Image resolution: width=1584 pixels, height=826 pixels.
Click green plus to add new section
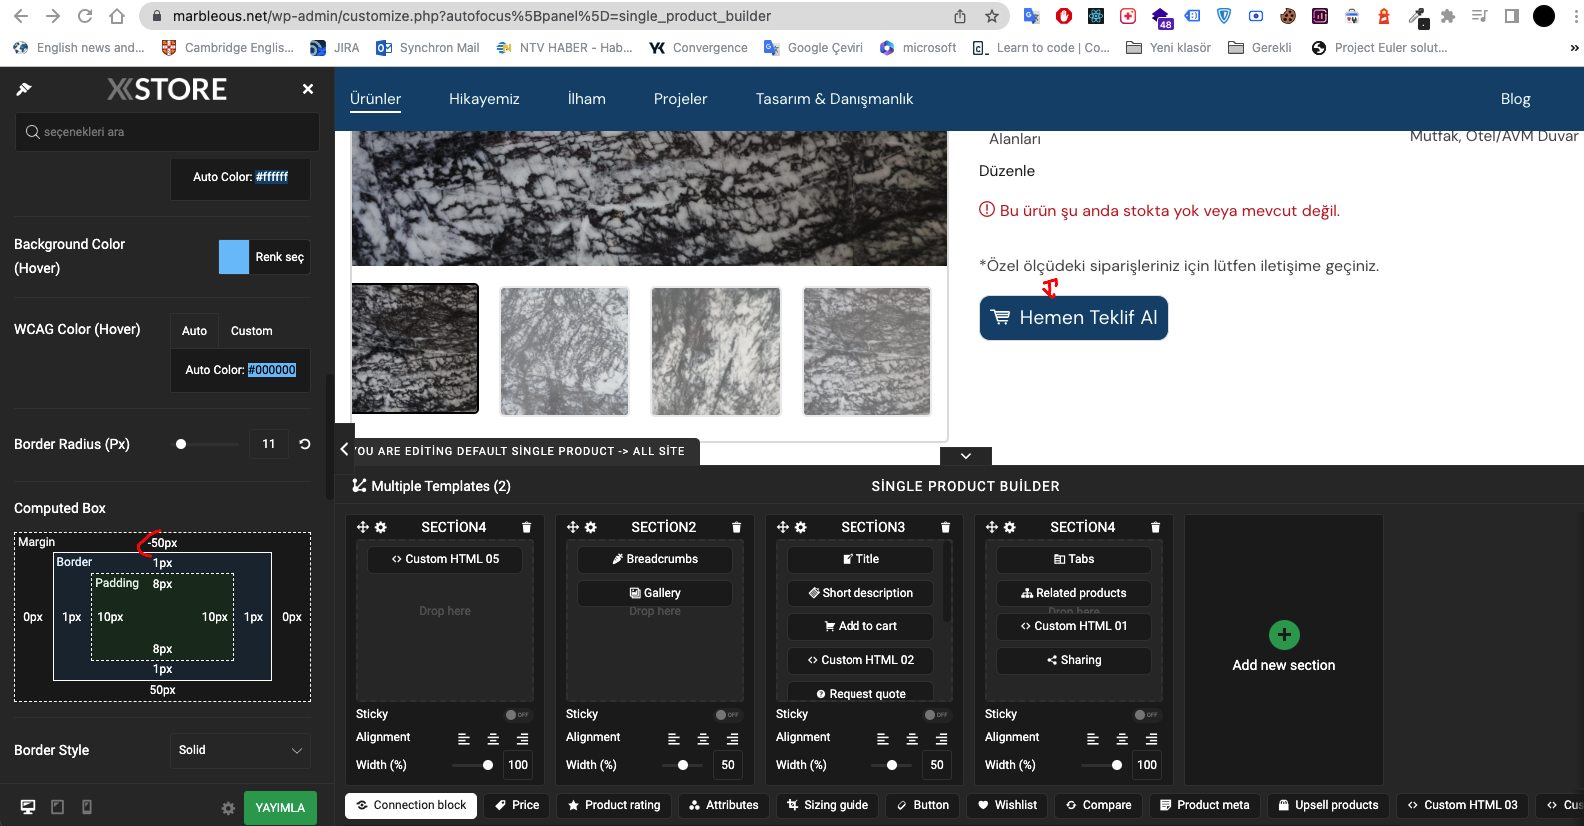coord(1284,635)
